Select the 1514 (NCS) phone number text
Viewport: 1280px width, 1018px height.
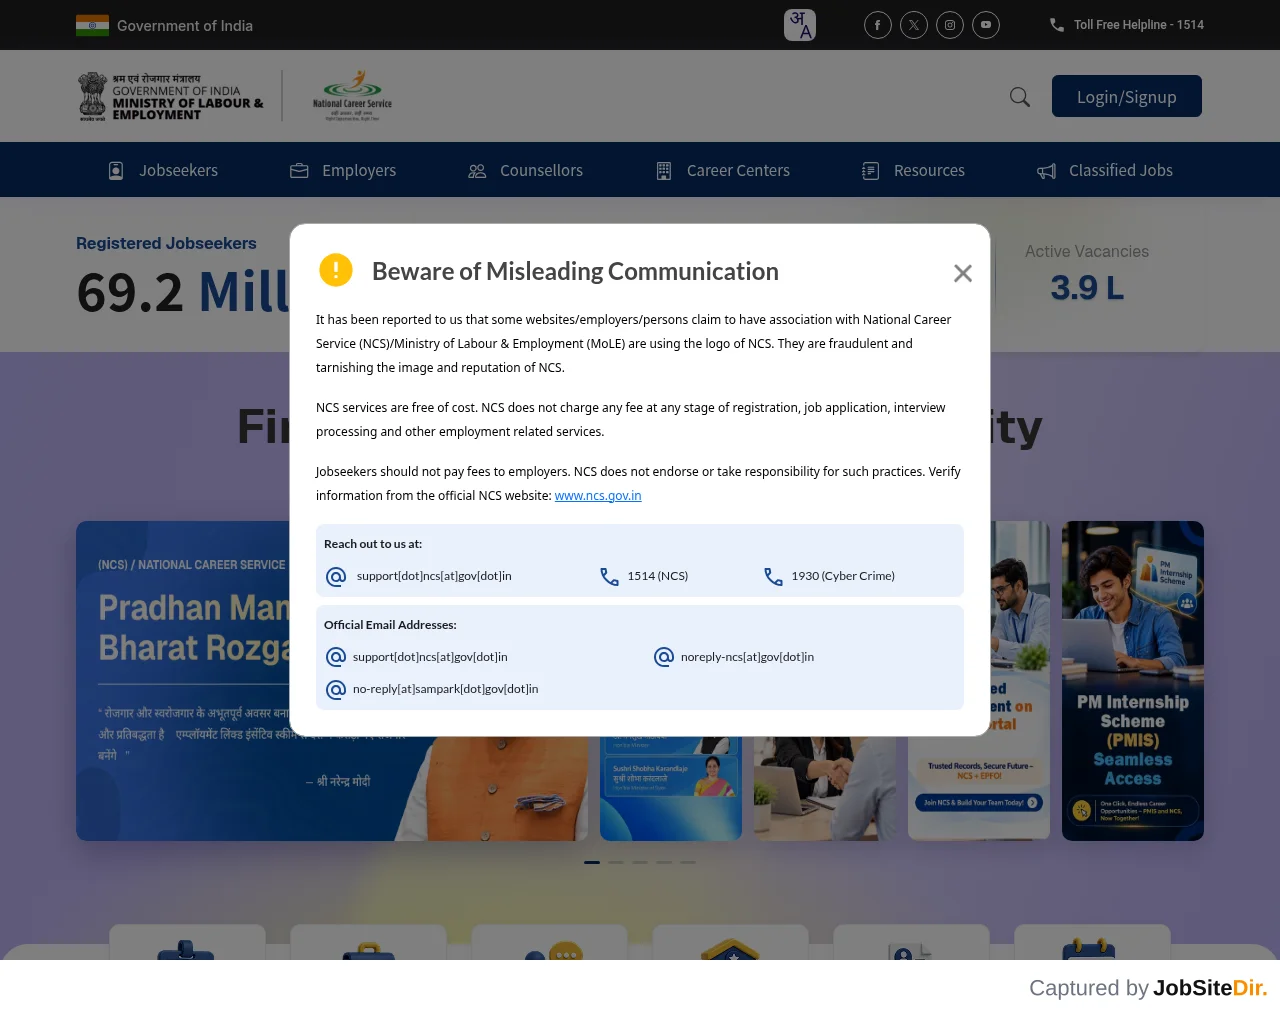[658, 576]
